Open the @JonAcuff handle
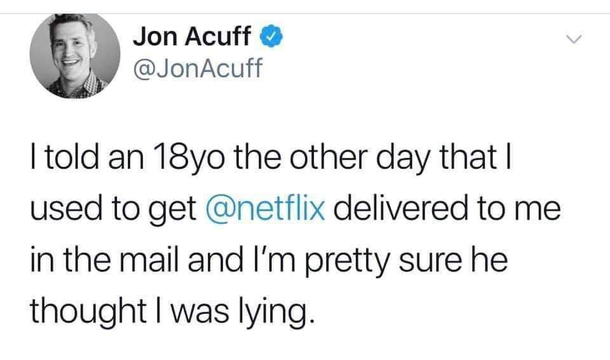 [x=198, y=68]
